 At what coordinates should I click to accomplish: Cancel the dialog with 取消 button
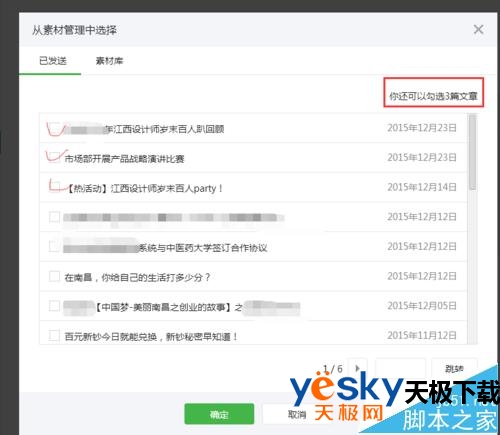tap(297, 414)
